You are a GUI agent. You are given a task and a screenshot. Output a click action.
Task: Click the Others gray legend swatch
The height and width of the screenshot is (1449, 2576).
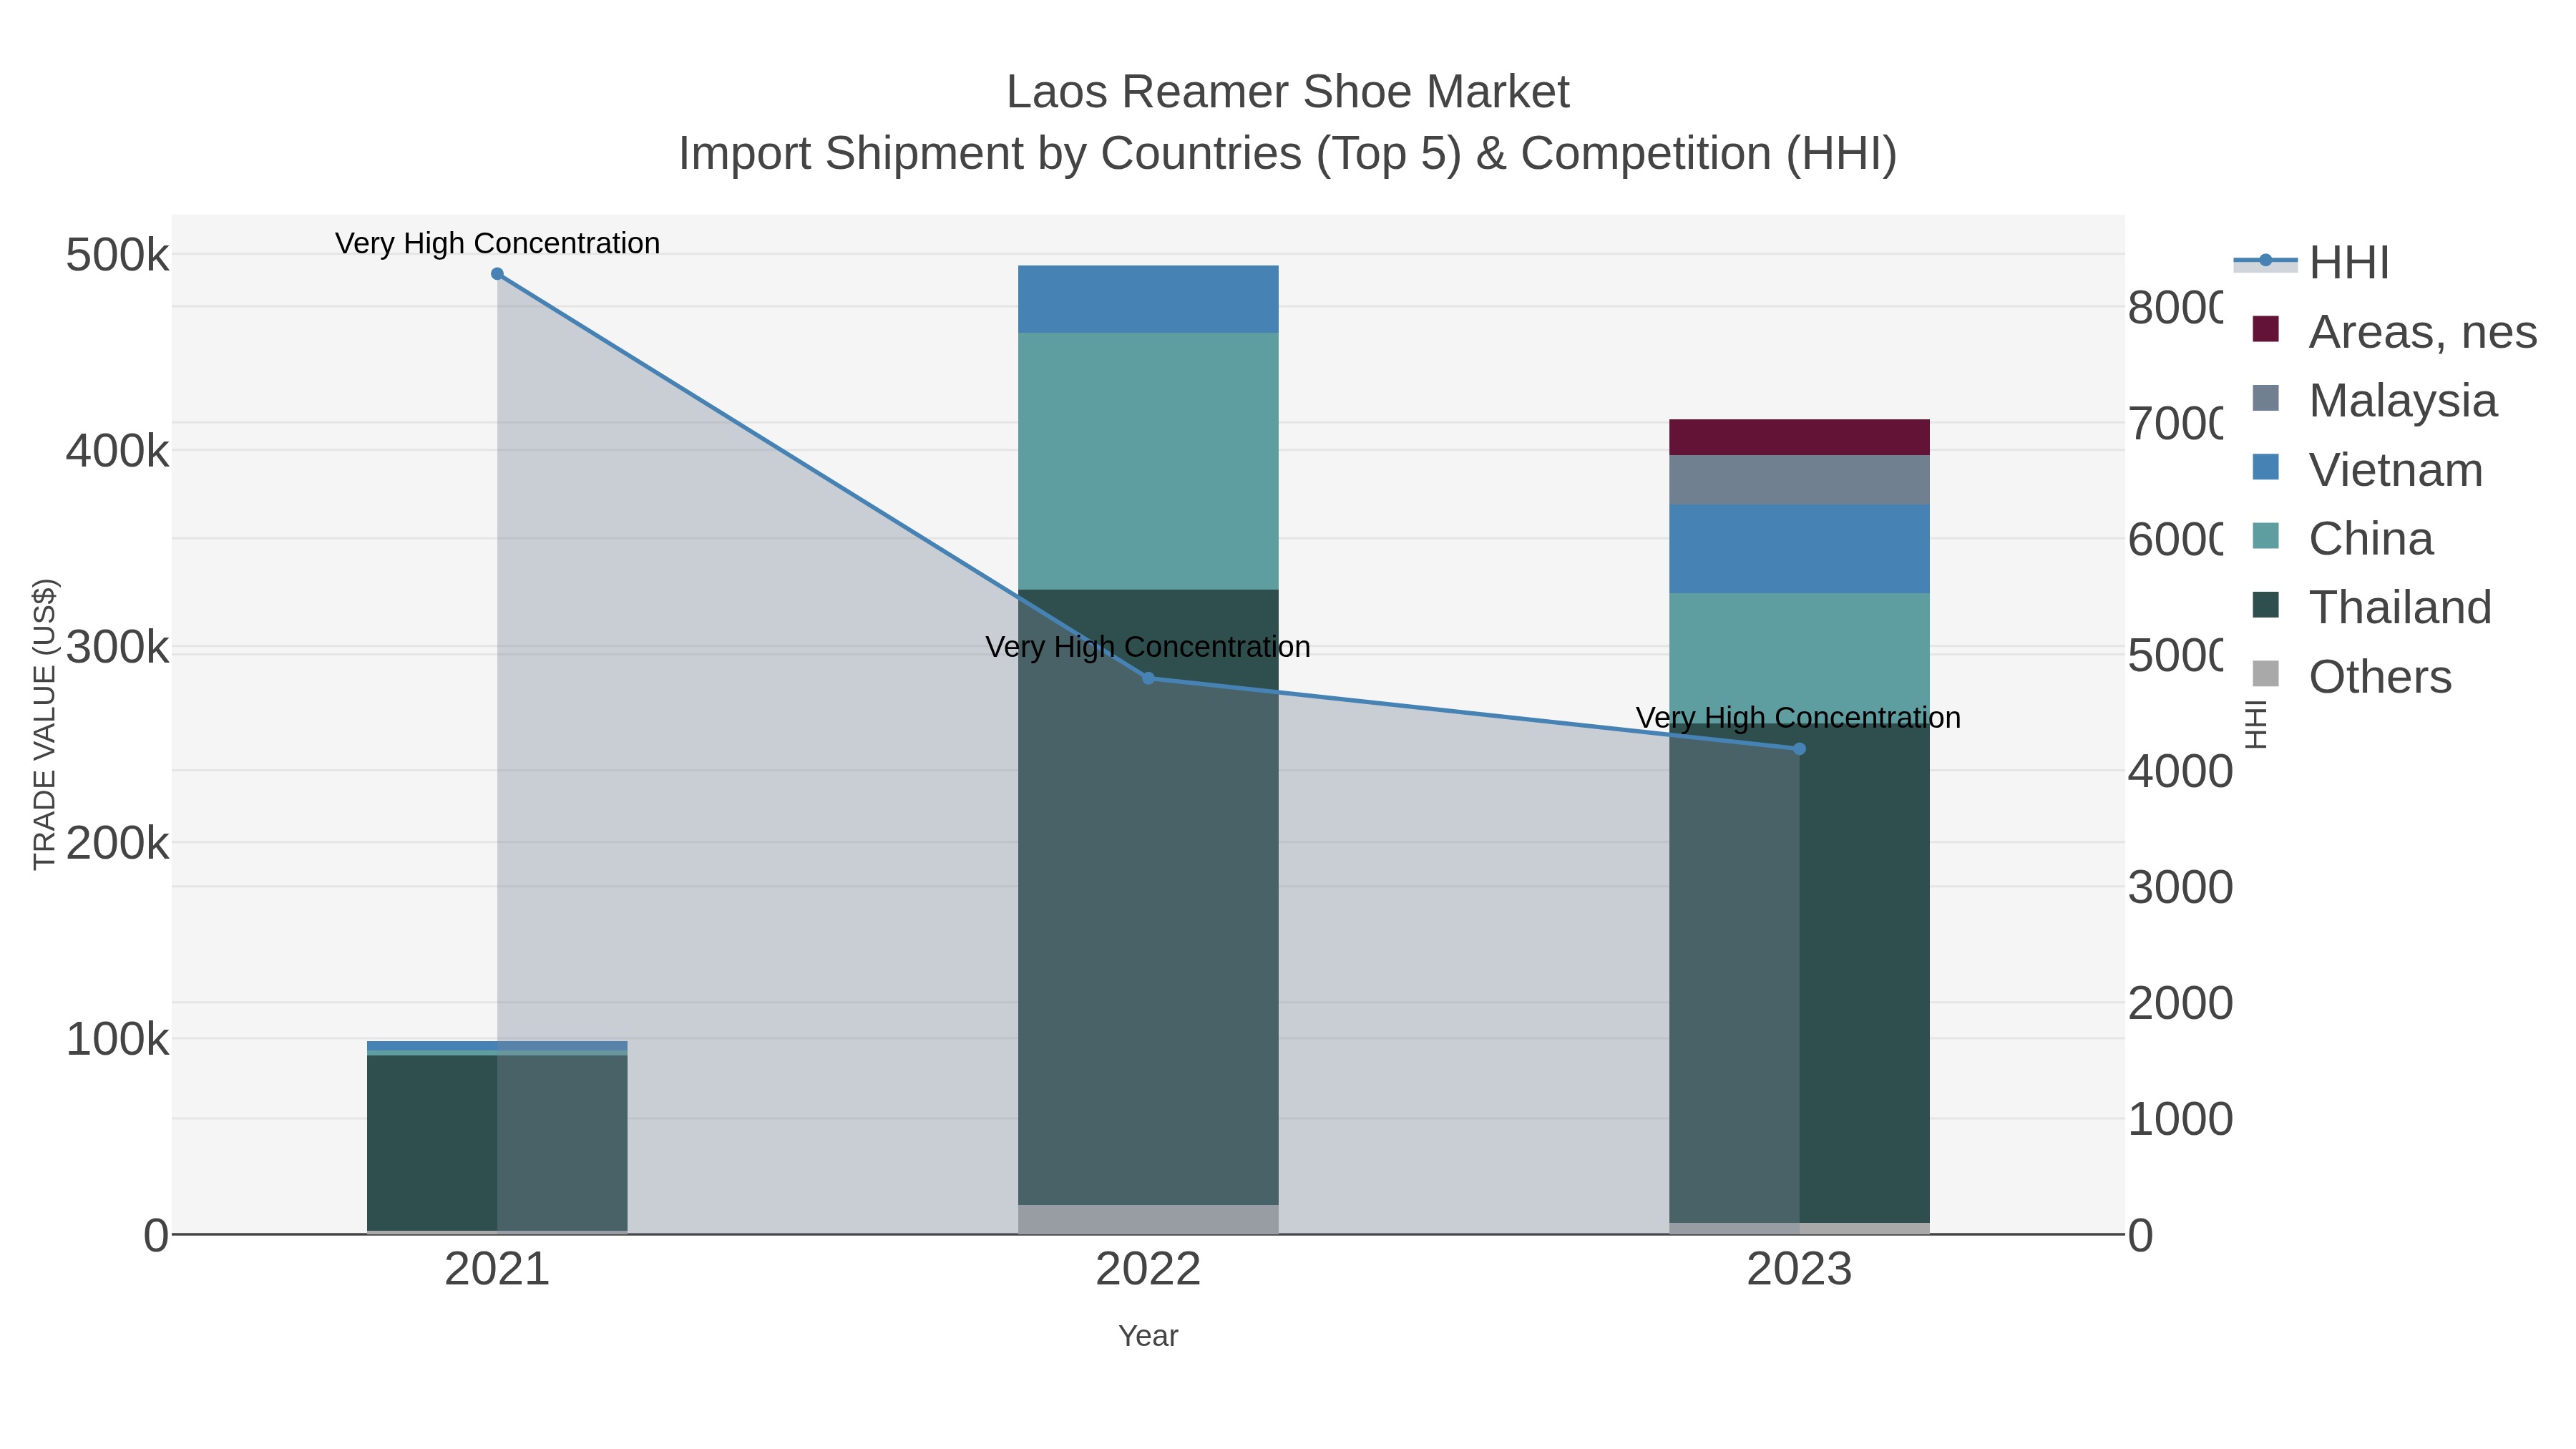point(2266,674)
